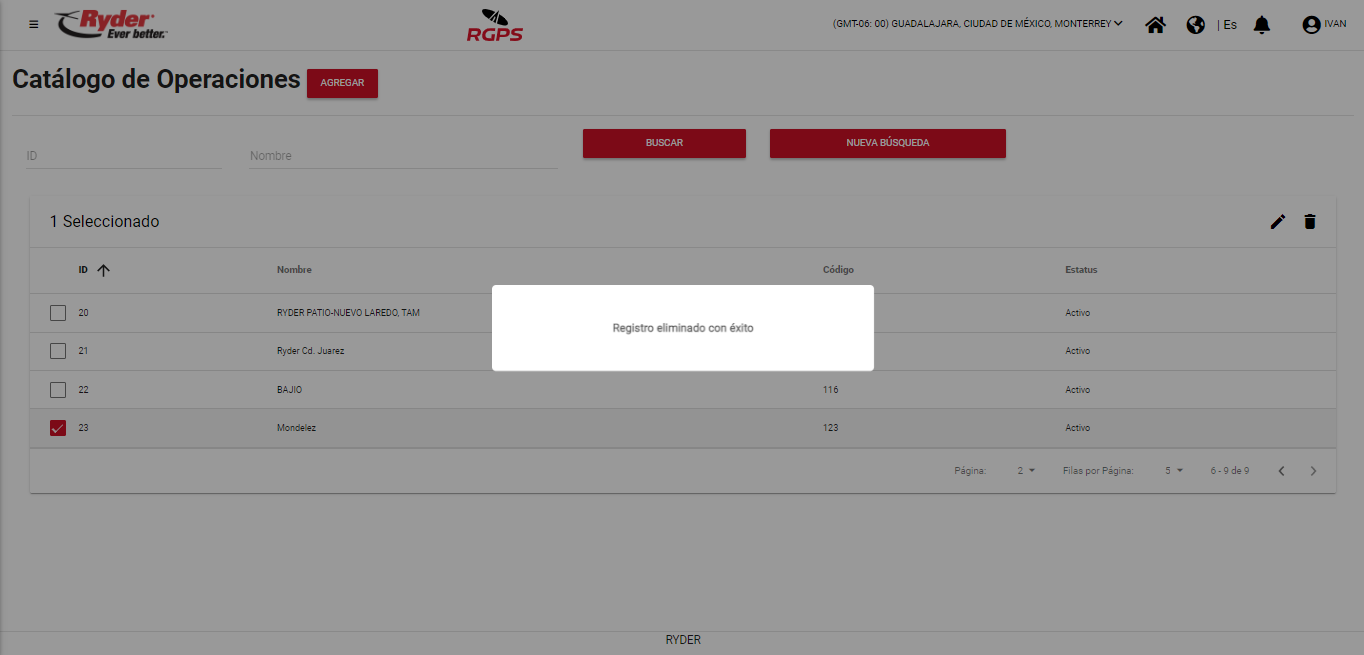
Task: Click the Nombre column header
Action: coord(294,270)
